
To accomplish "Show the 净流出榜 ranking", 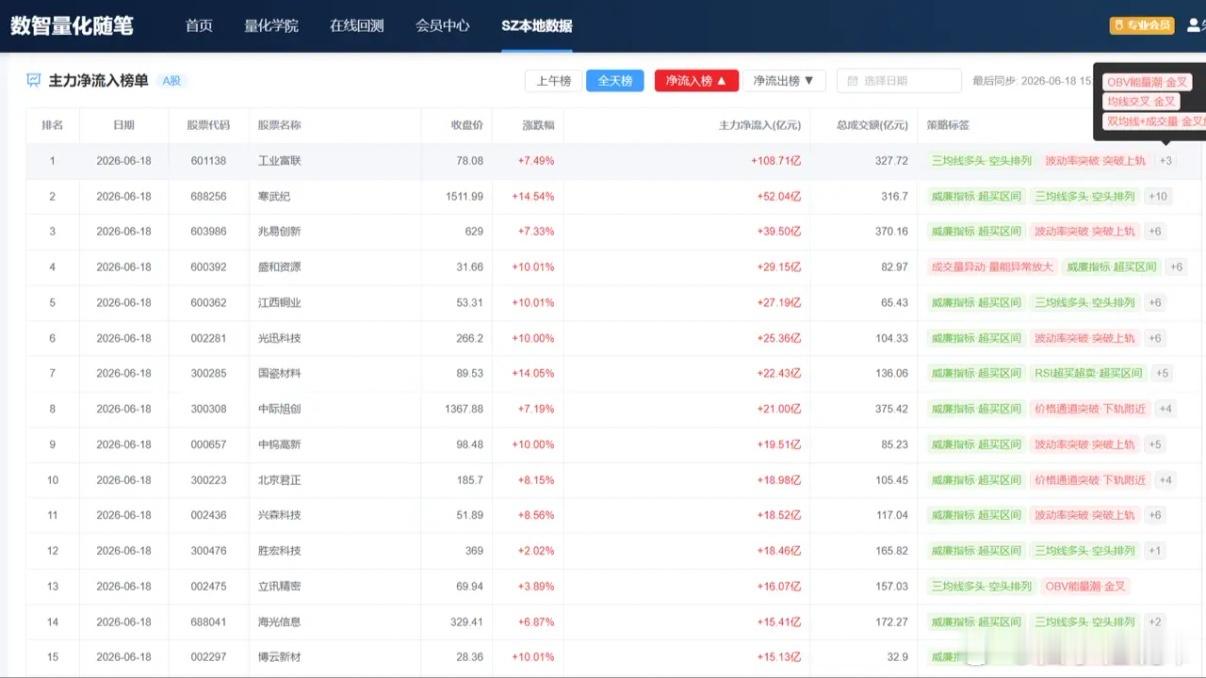I will [784, 81].
